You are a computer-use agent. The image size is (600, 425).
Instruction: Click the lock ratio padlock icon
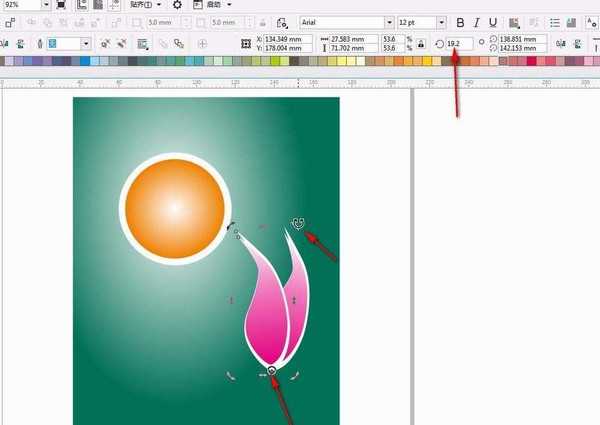click(x=421, y=44)
